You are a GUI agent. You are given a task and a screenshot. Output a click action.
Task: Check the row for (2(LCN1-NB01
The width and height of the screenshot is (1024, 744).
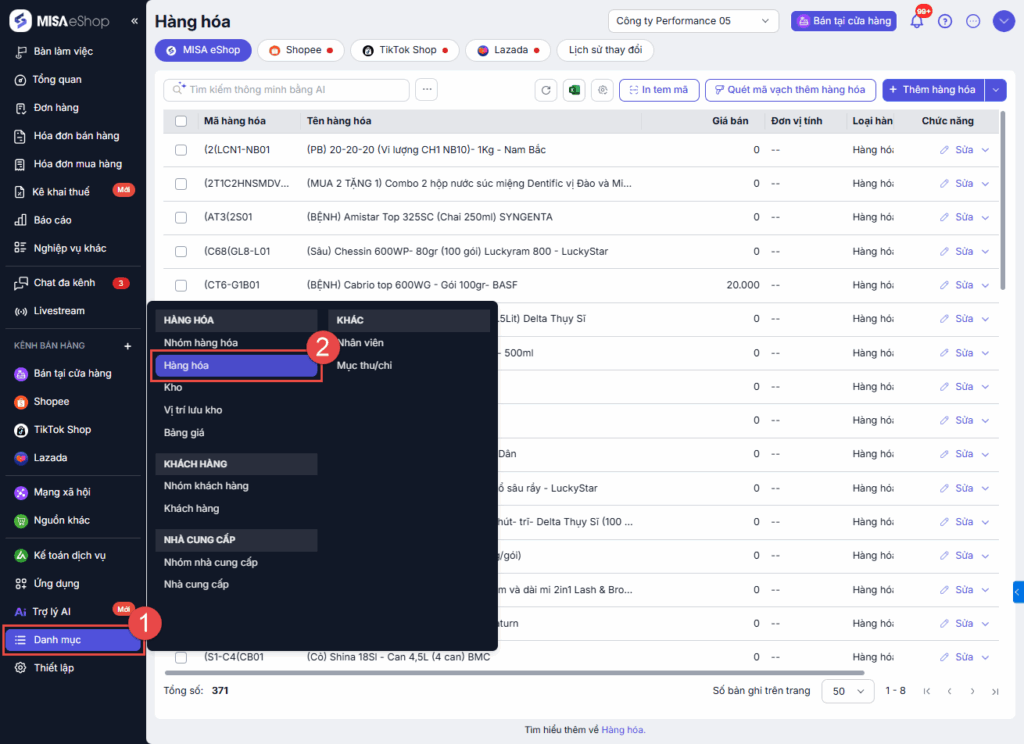181,150
